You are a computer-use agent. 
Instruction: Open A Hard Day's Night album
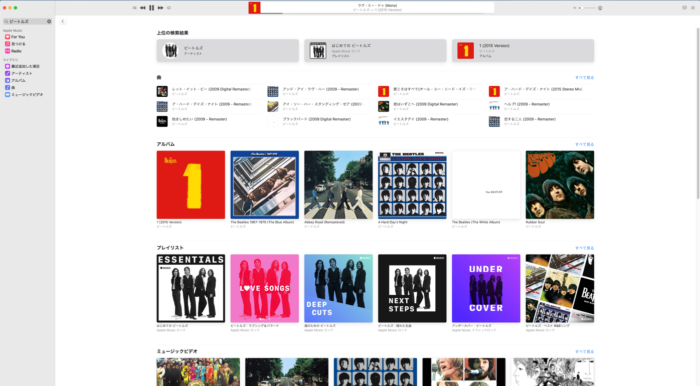click(412, 185)
